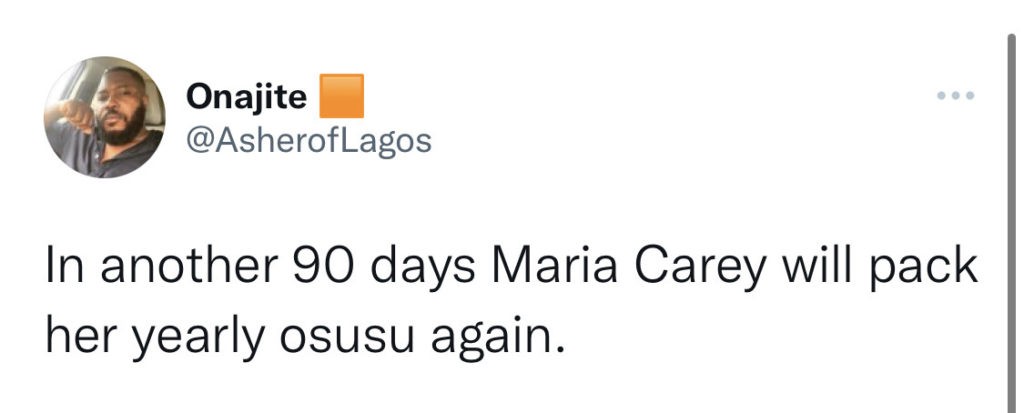Click the display name Onajite

coord(247,97)
